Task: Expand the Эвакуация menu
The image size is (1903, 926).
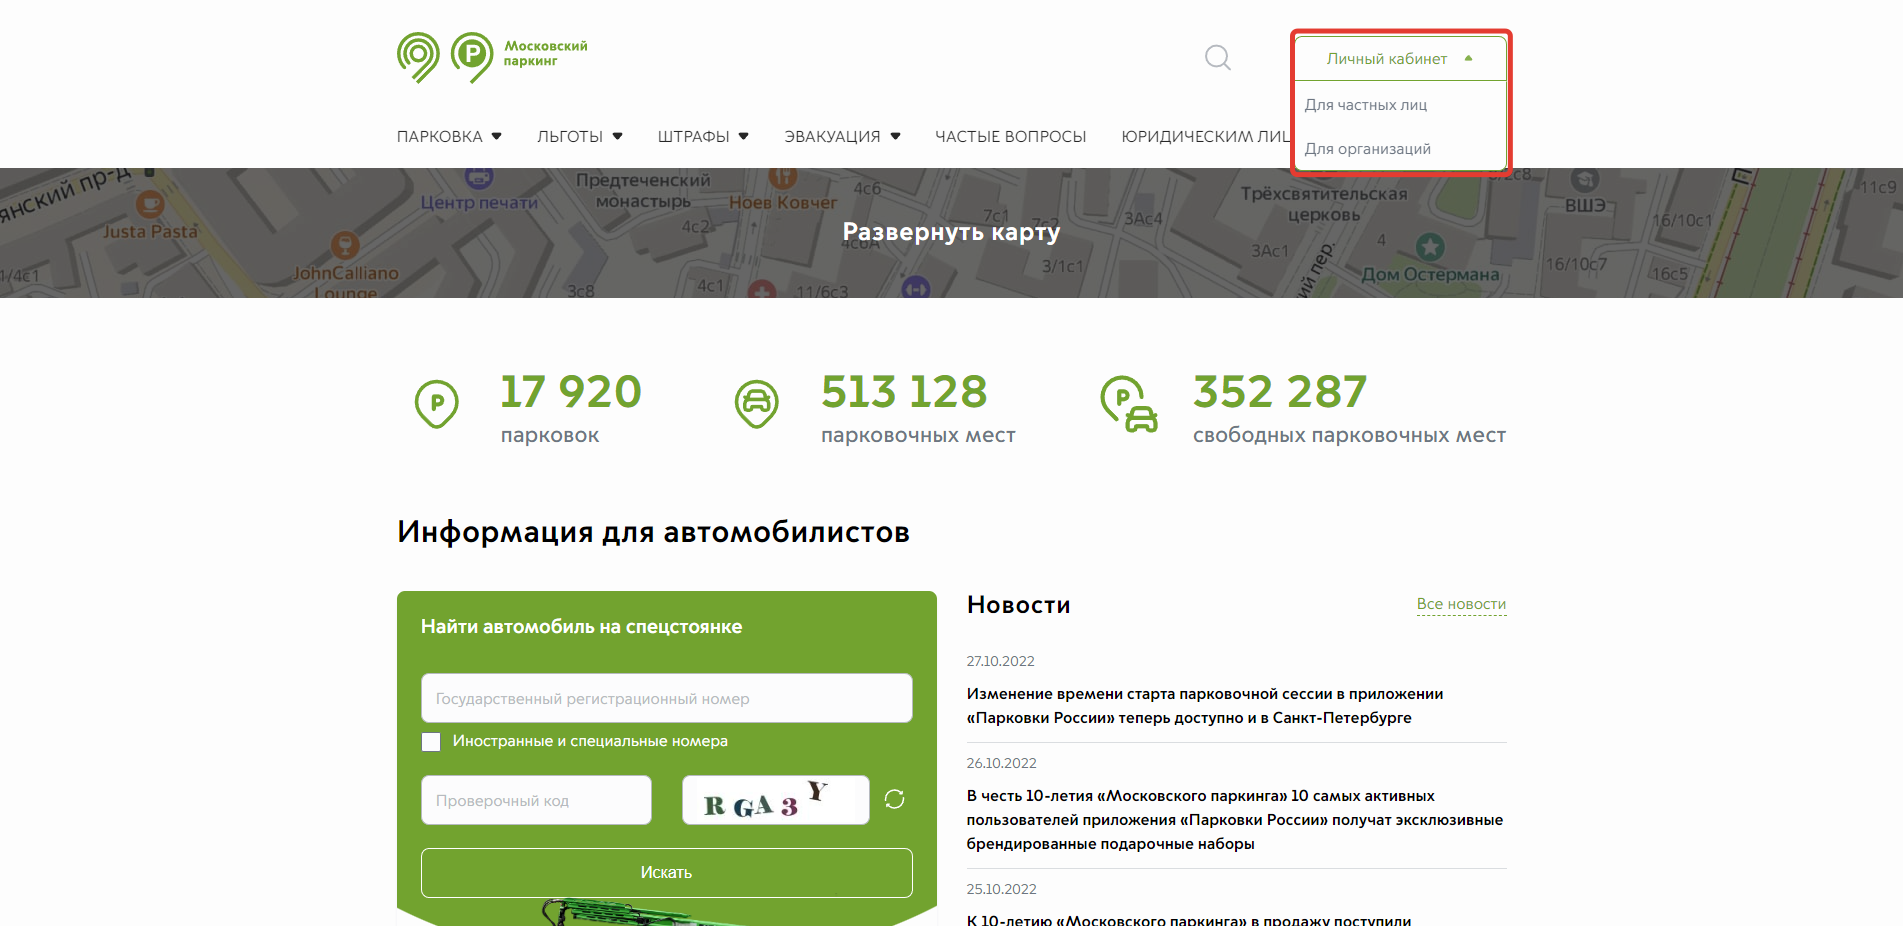Action: click(x=841, y=137)
